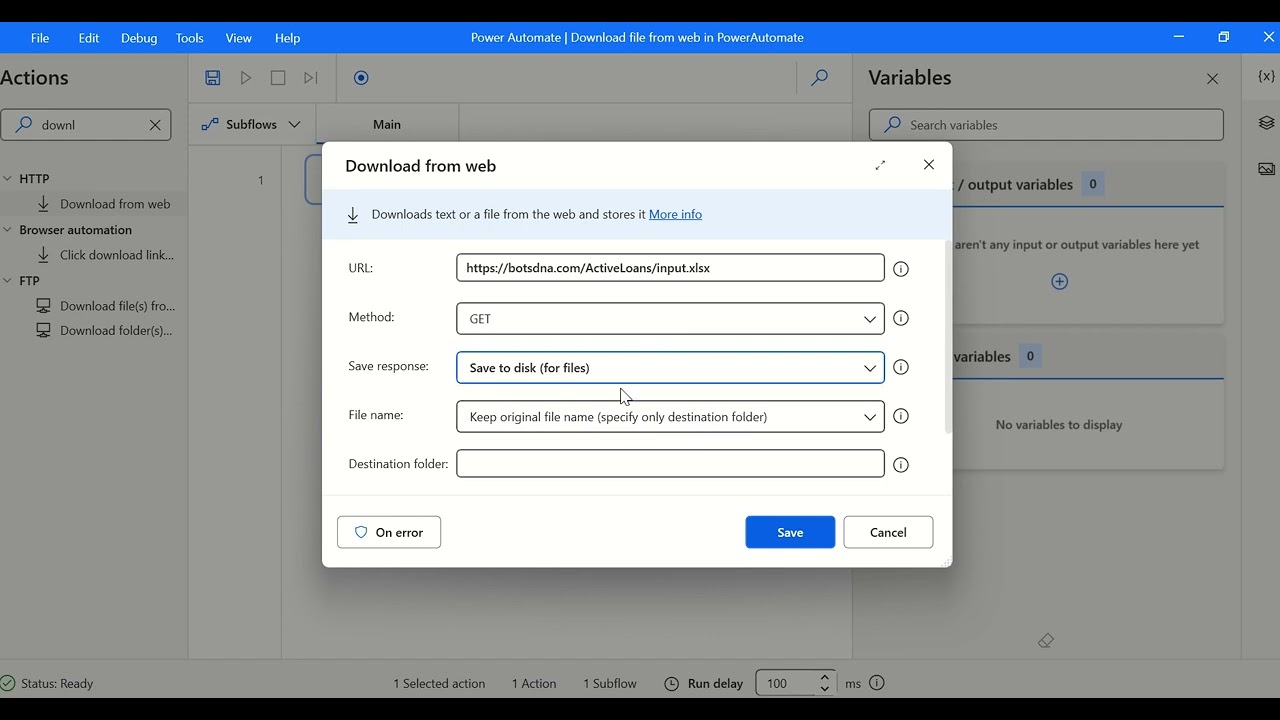This screenshot has width=1280, height=720.
Task: Open flow search with the magnifier icon
Action: tap(819, 78)
